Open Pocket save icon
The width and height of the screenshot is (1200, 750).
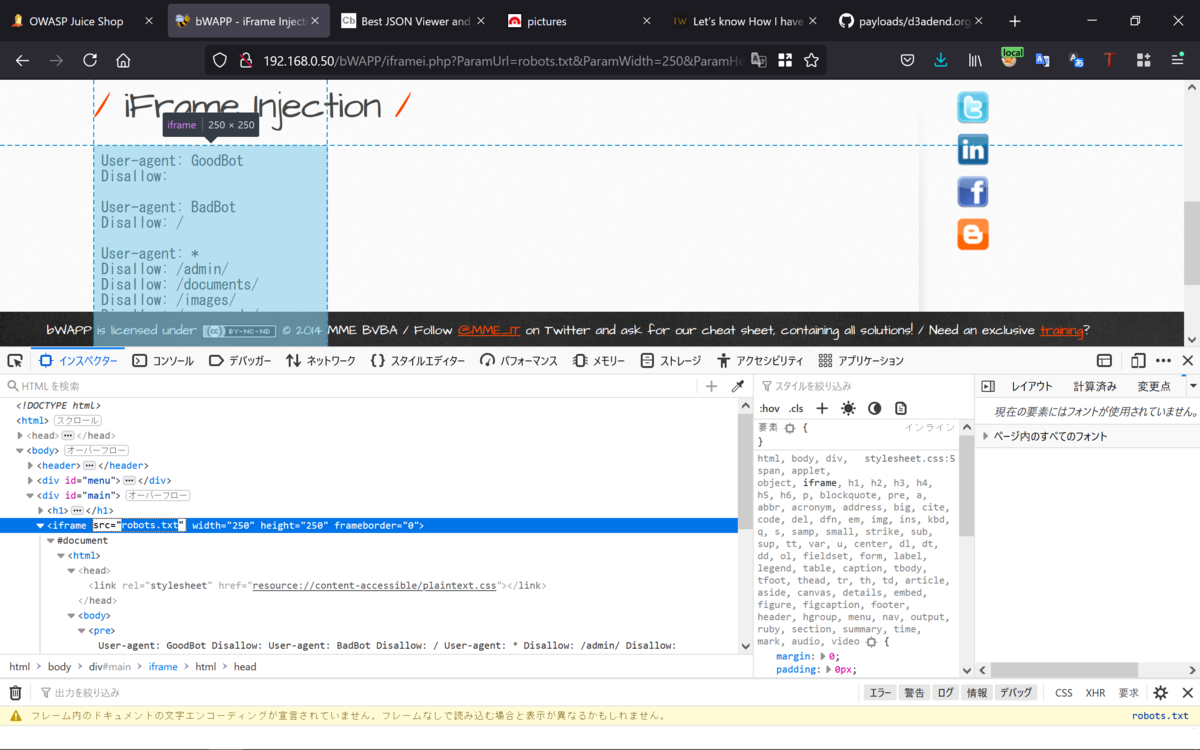(x=907, y=60)
